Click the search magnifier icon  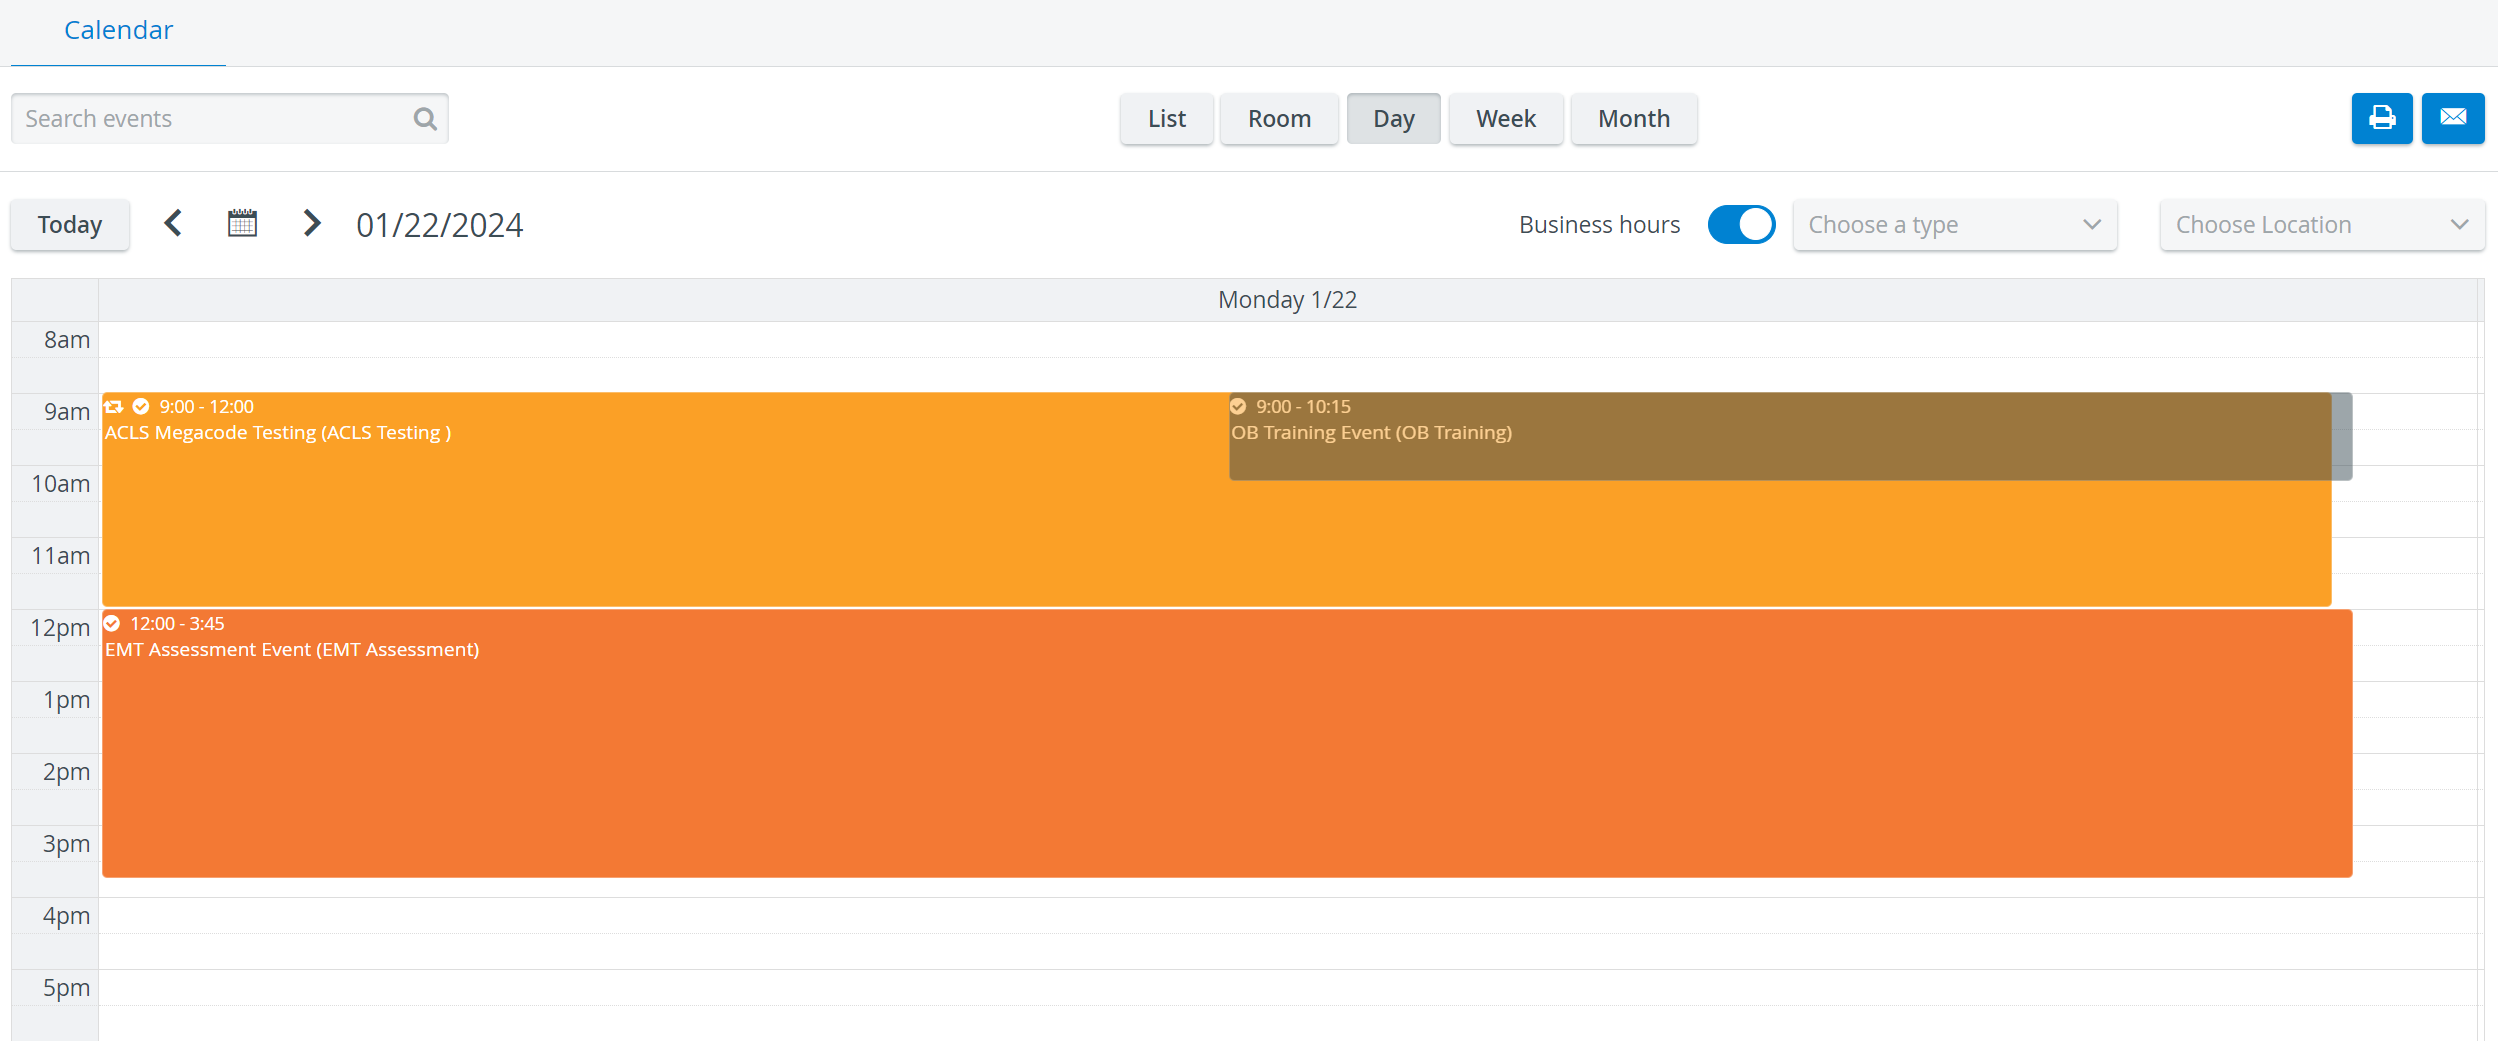tap(425, 119)
